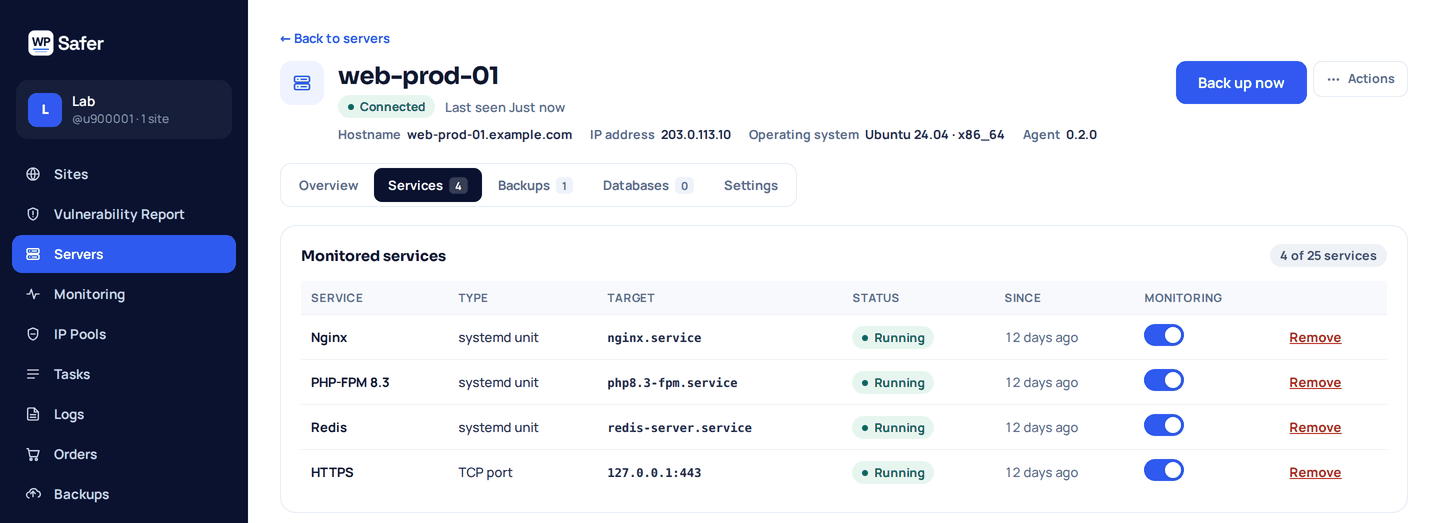The image size is (1440, 523).
Task: Select the Services tab
Action: (428, 185)
